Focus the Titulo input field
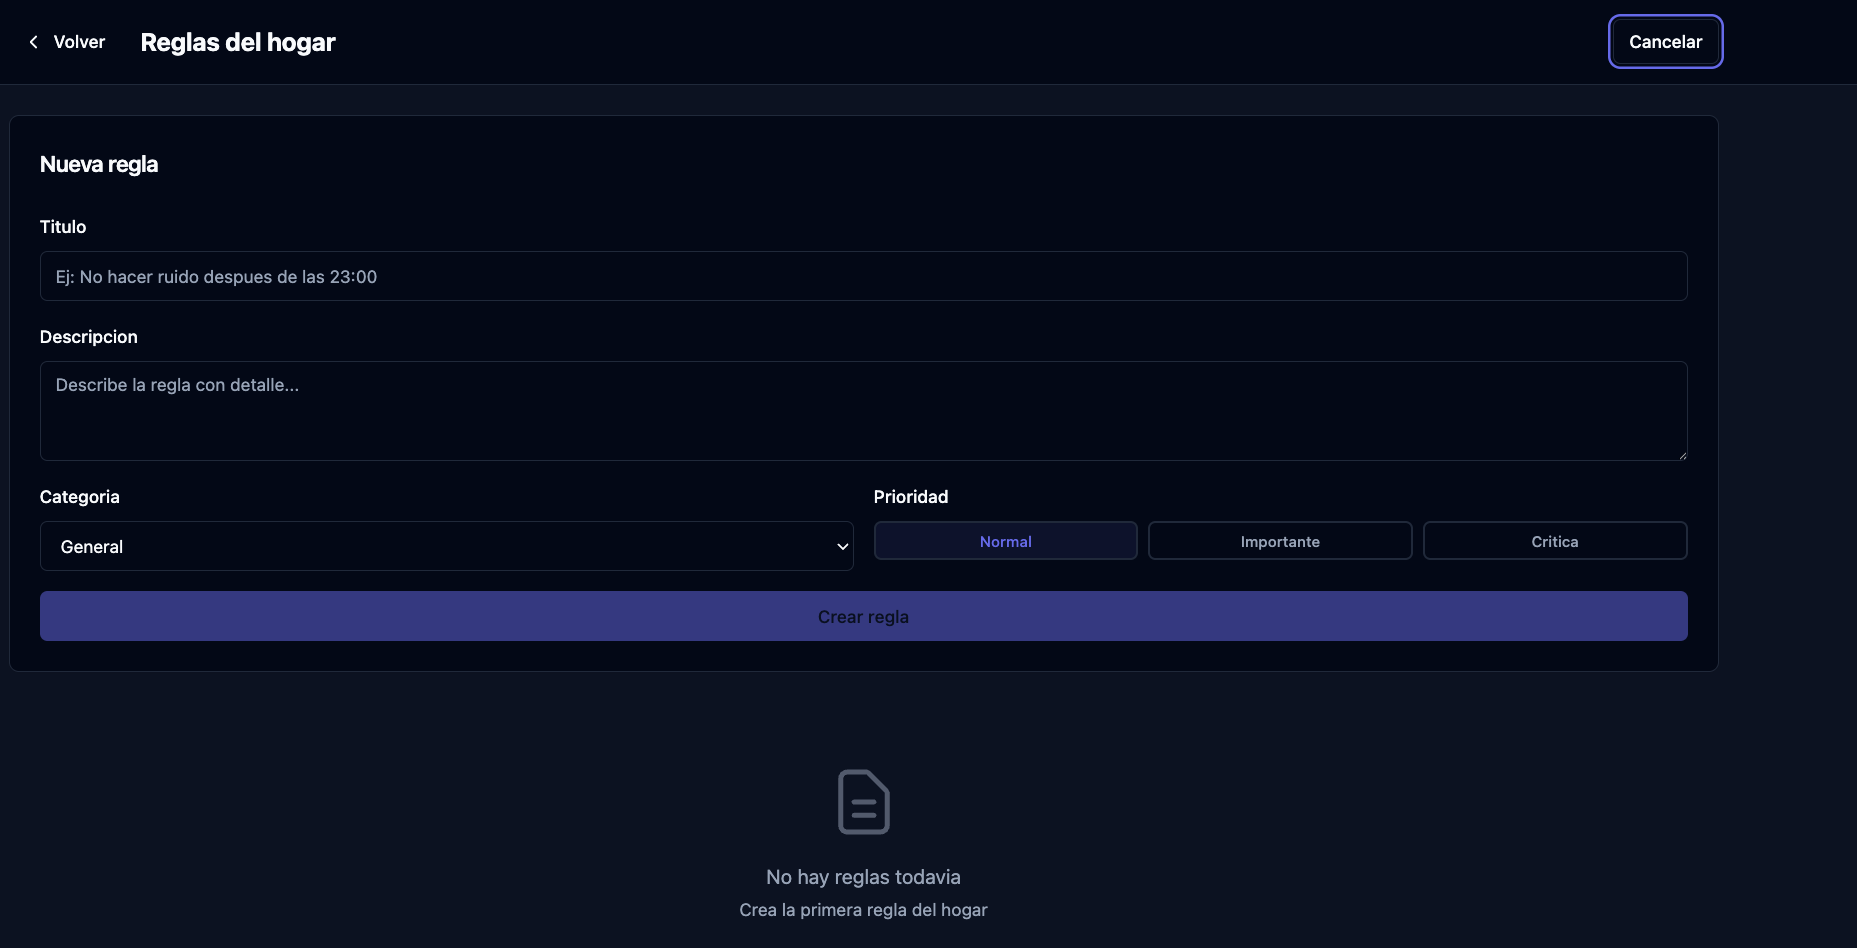The width and height of the screenshot is (1857, 948). point(863,276)
